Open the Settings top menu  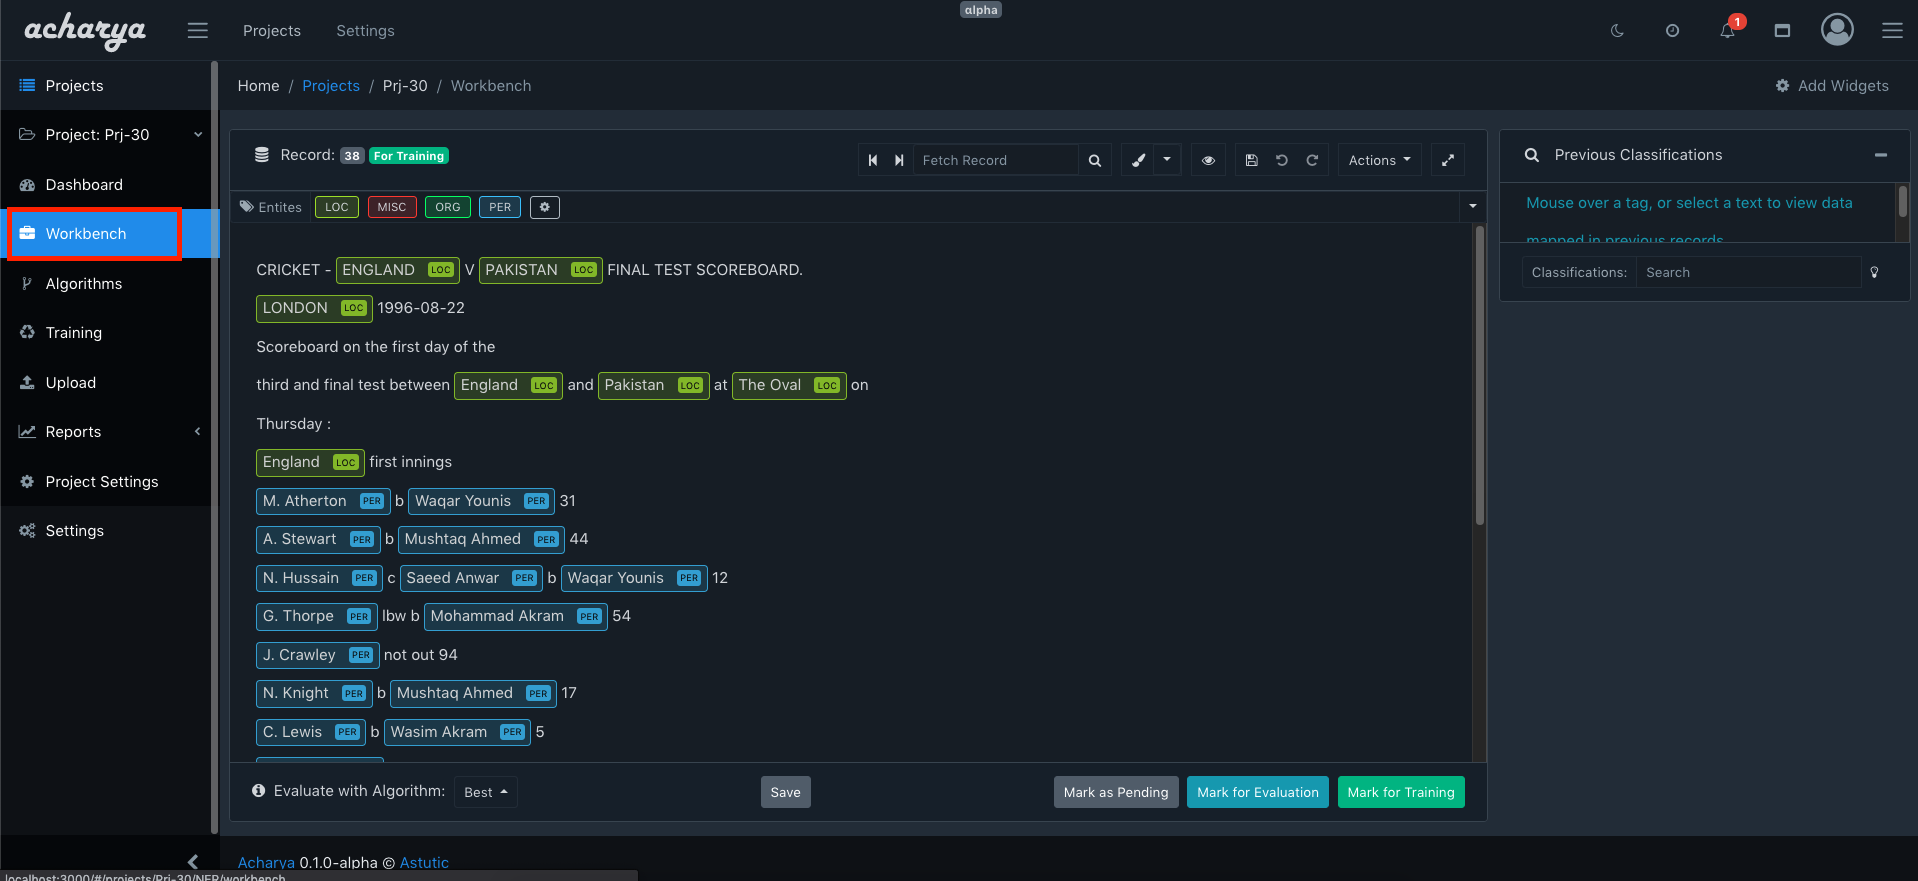click(365, 31)
